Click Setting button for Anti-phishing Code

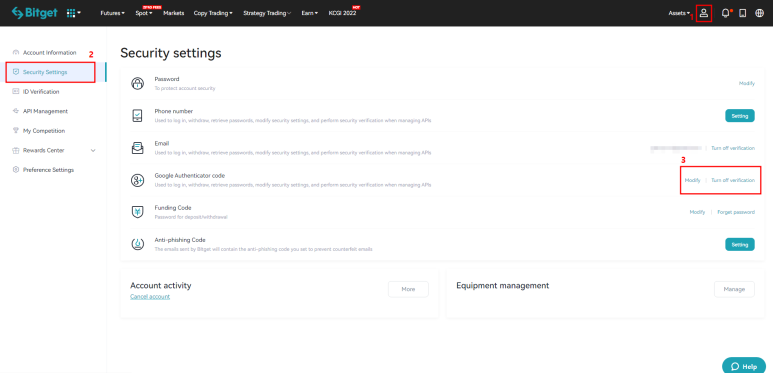pyautogui.click(x=739, y=244)
